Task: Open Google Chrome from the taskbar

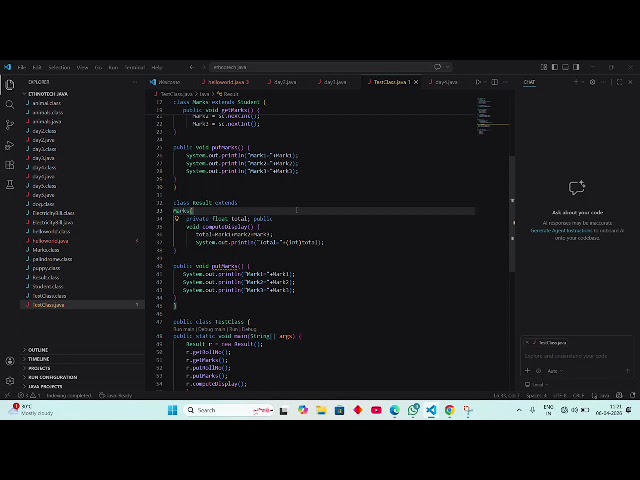Action: (x=449, y=410)
